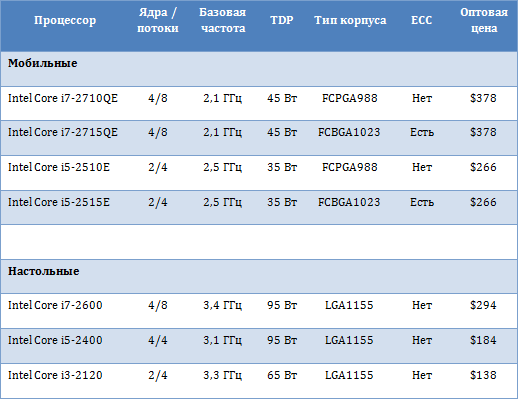Click FCBGA1023 package in i5-2515E row
518x399 pixels.
(x=349, y=202)
